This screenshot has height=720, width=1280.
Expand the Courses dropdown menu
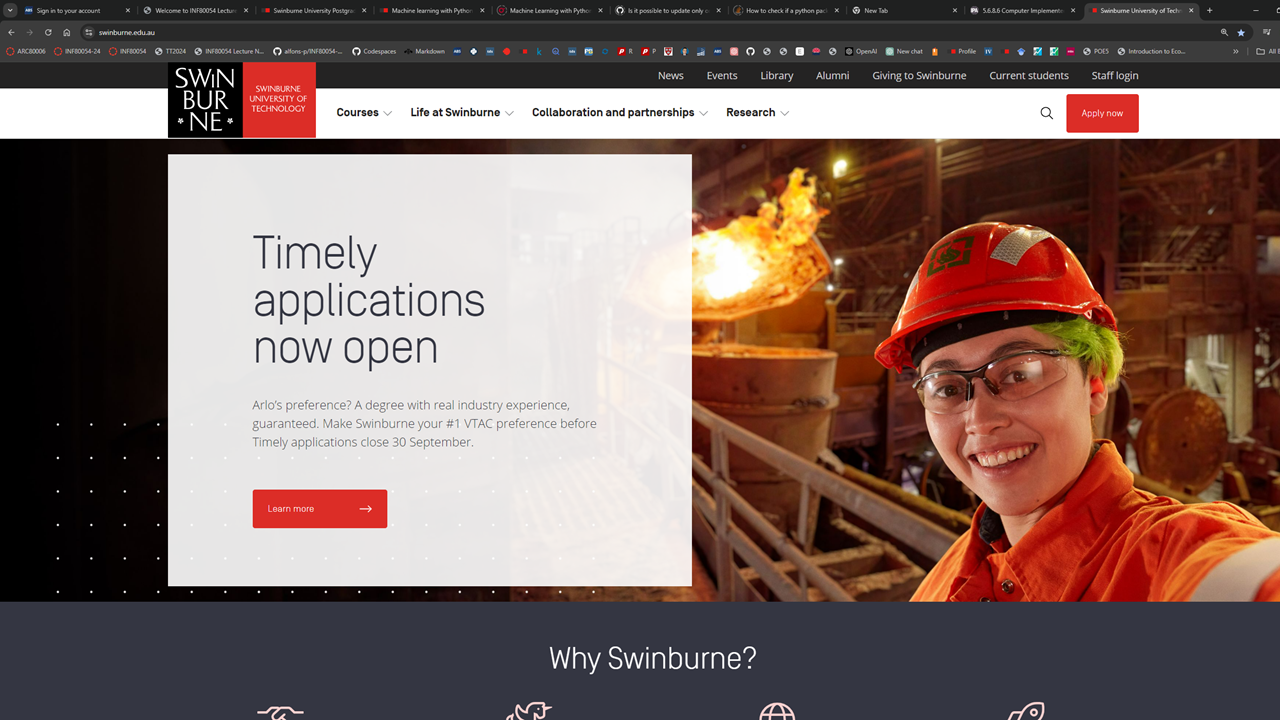[x=360, y=112]
